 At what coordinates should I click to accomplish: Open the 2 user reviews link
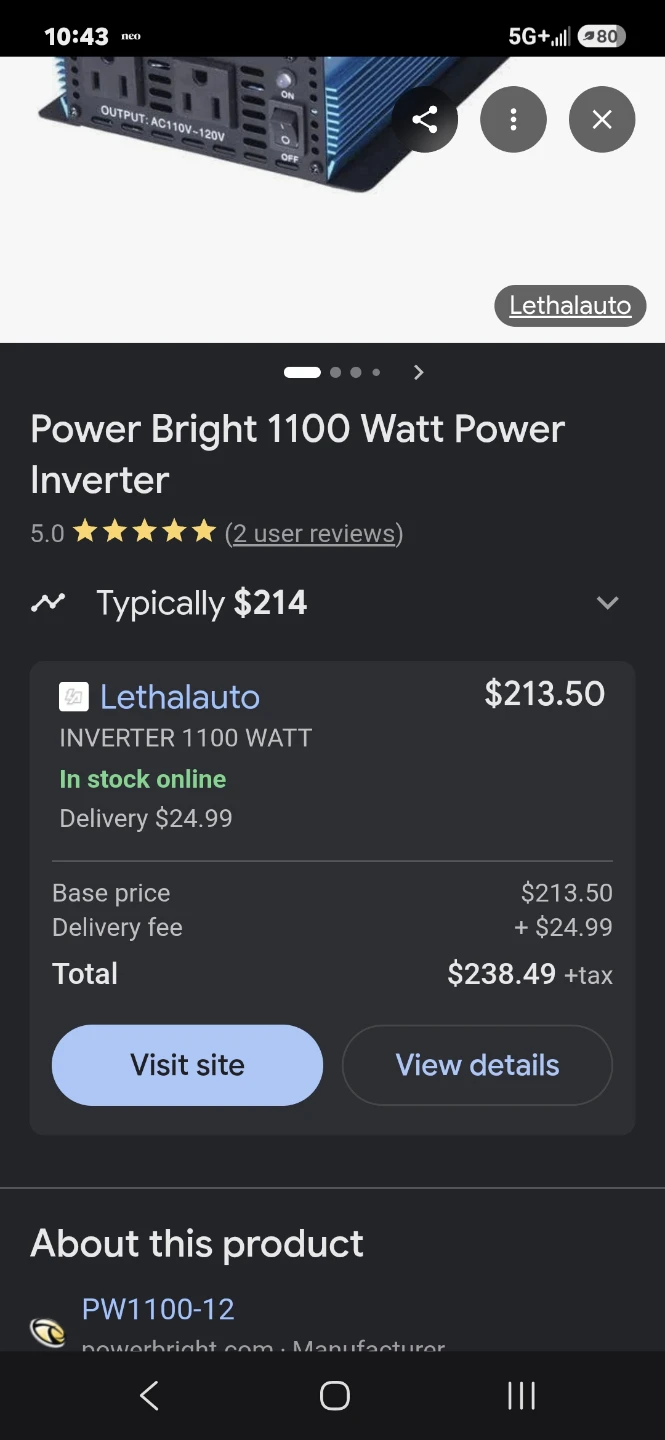[314, 533]
